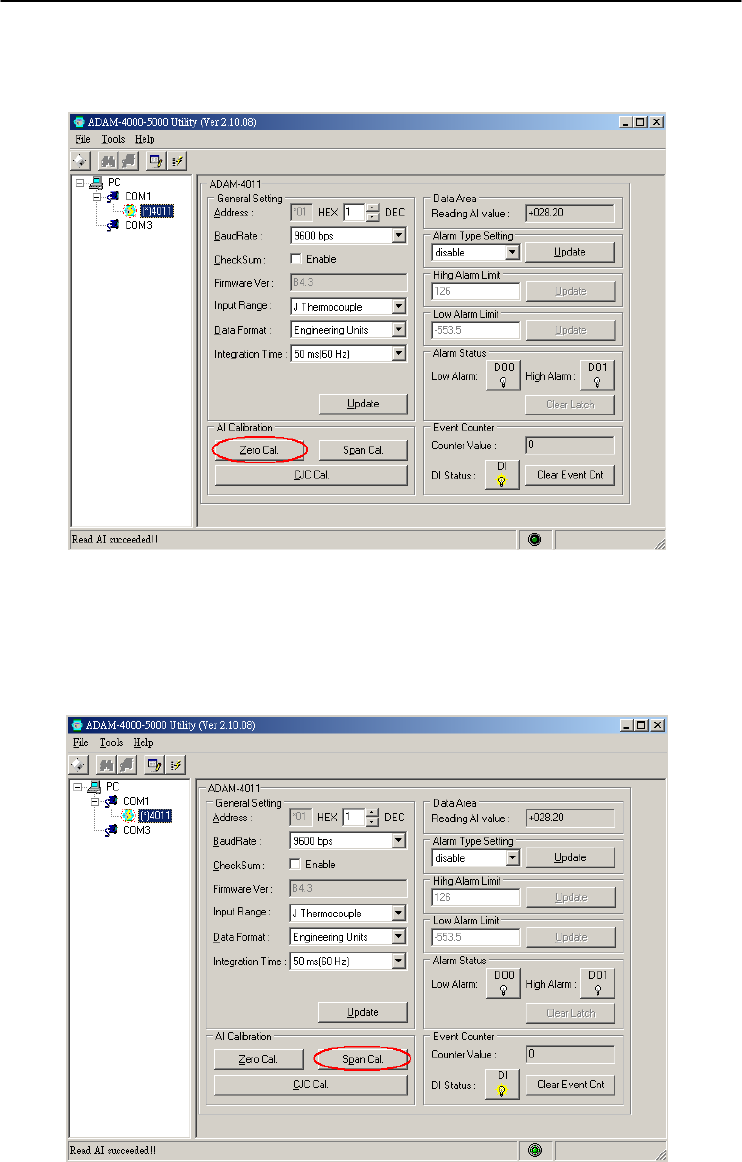This screenshot has height=1162, width=742.
Task: Click the address DEC input field in top window
Action: (354, 212)
